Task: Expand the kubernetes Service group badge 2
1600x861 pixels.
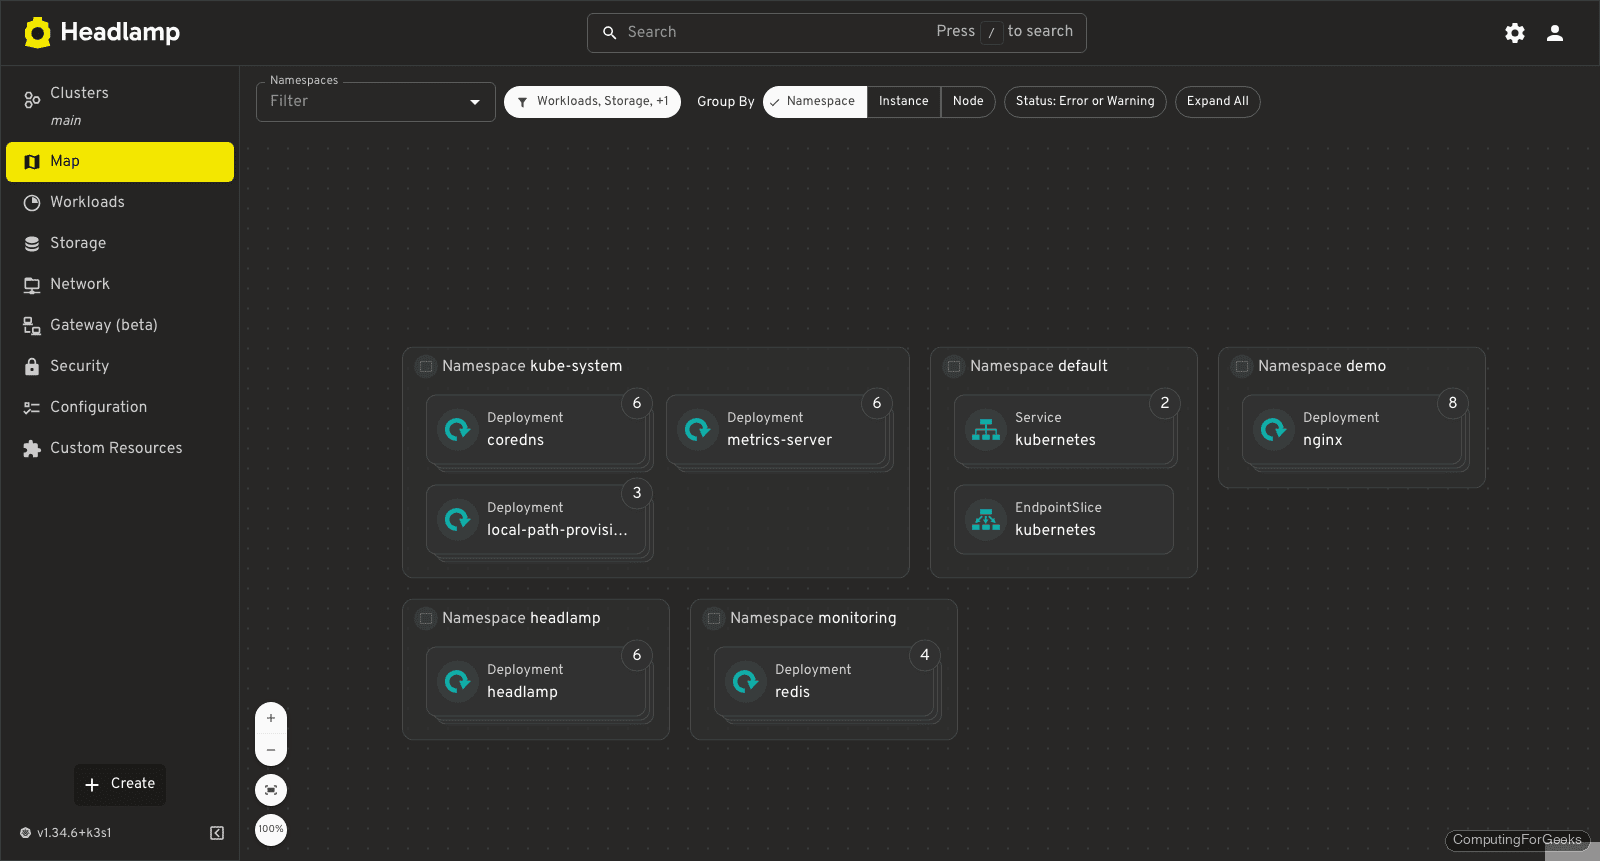Action: [1165, 404]
